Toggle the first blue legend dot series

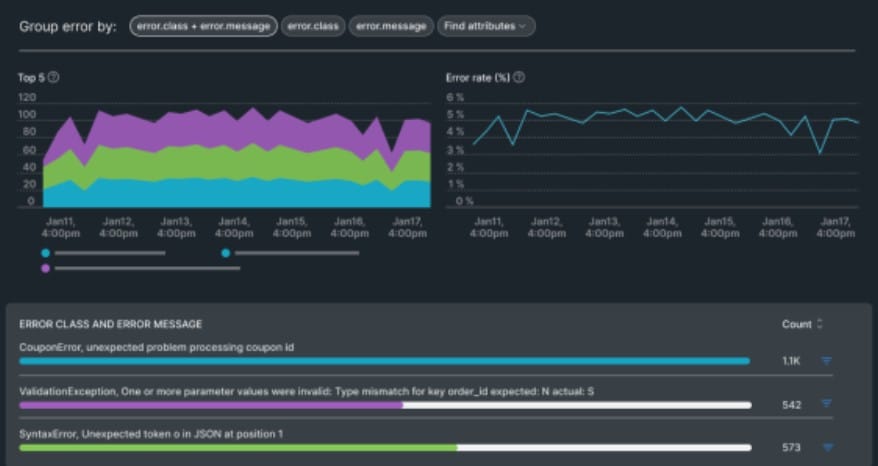[x=45, y=253]
